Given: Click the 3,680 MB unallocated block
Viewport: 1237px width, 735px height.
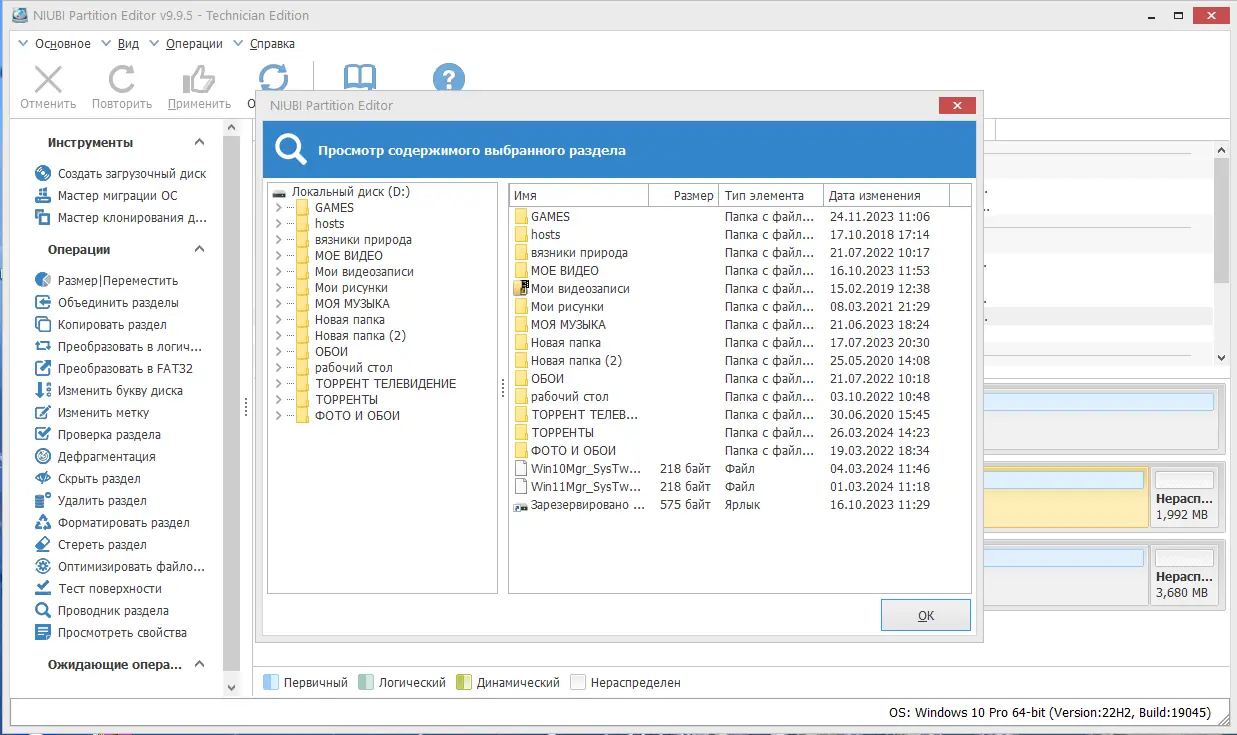Looking at the screenshot, I should 1184,574.
